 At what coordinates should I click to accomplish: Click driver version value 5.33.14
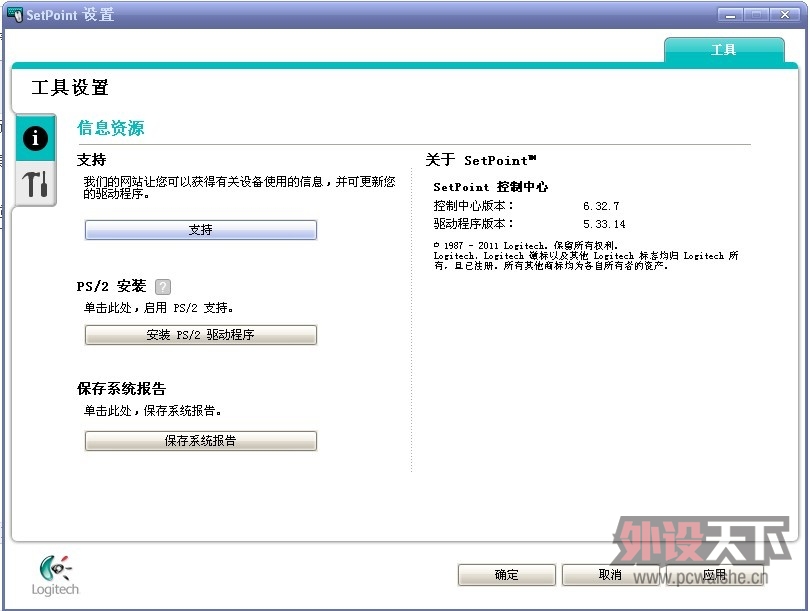click(604, 224)
